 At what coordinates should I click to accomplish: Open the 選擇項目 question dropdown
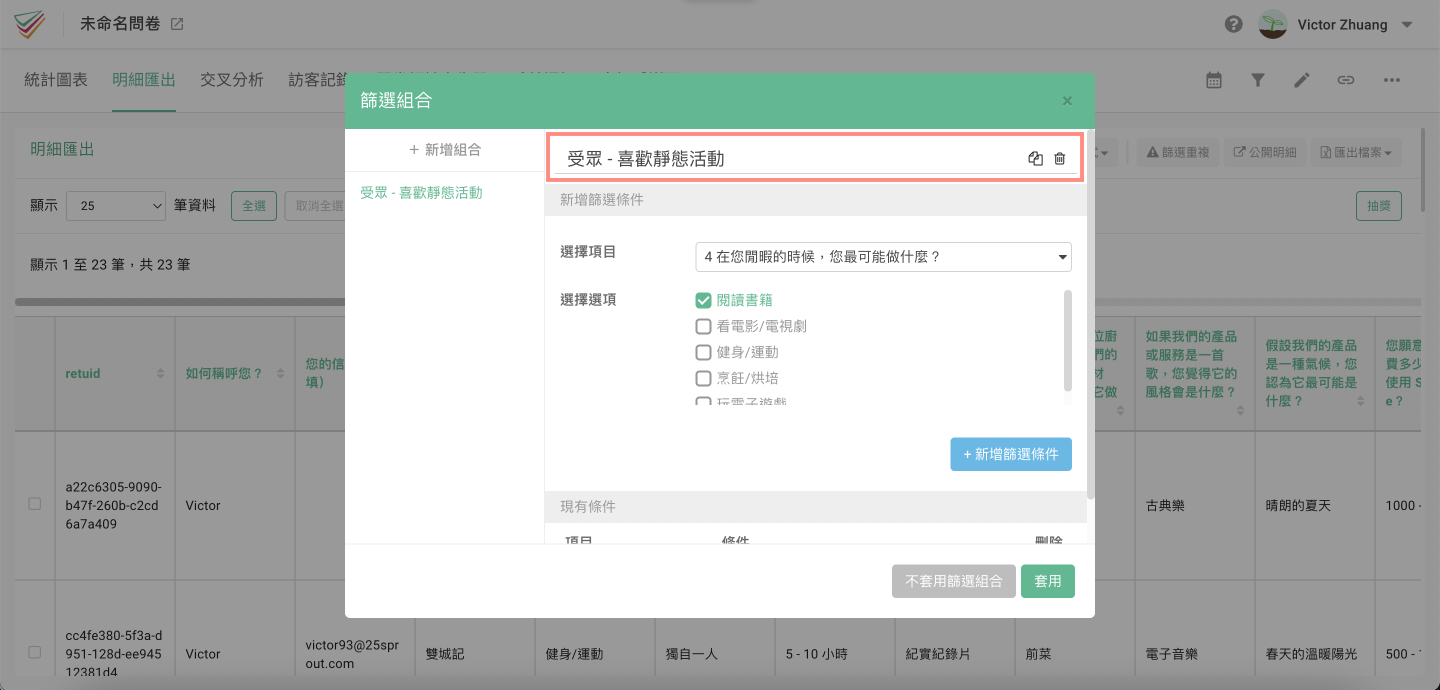(883, 257)
